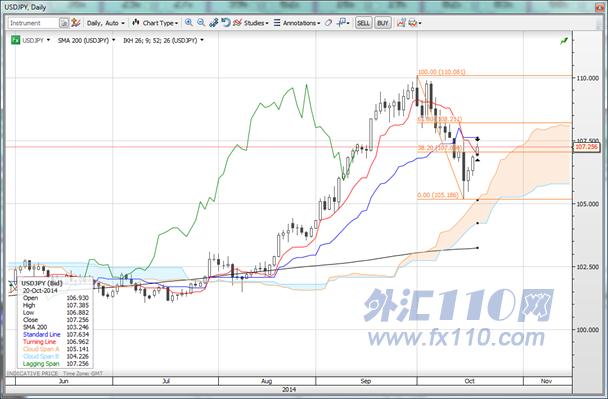The height and width of the screenshot is (399, 608).
Task: Expand the IKH 26; 9; 52; 26 indicator menu
Action: [163, 40]
